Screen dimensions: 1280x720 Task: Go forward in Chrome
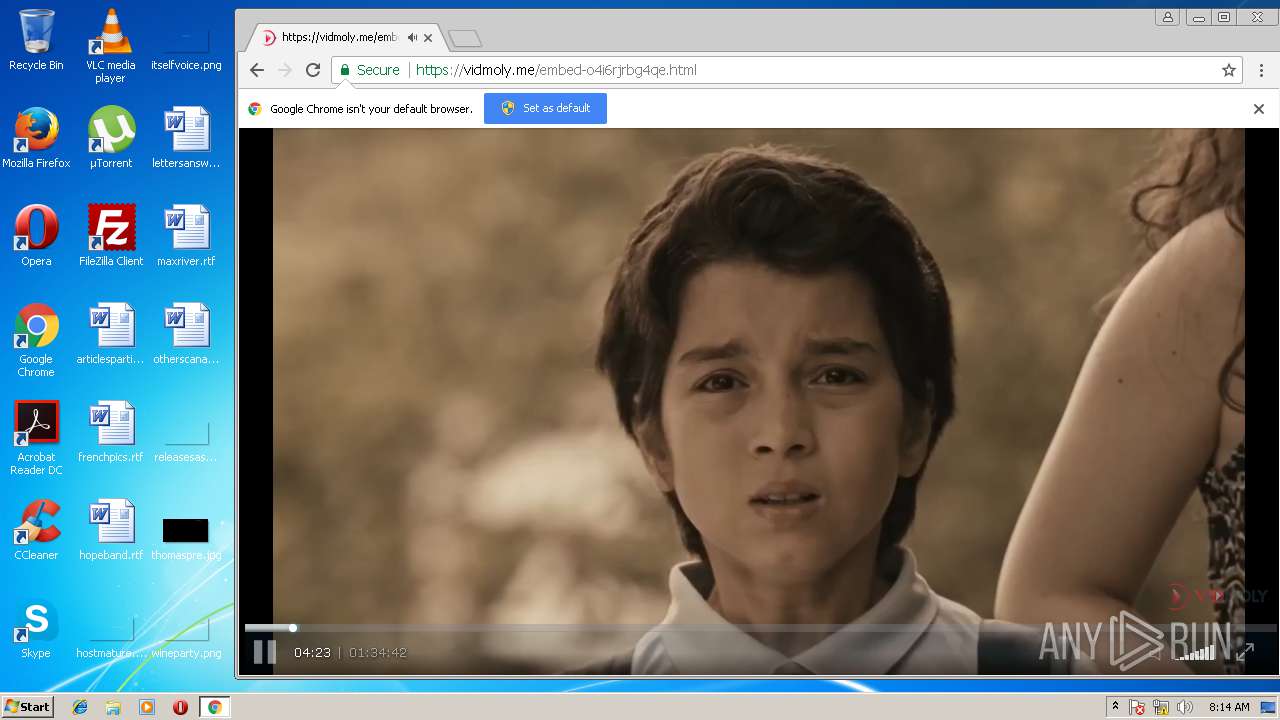285,70
